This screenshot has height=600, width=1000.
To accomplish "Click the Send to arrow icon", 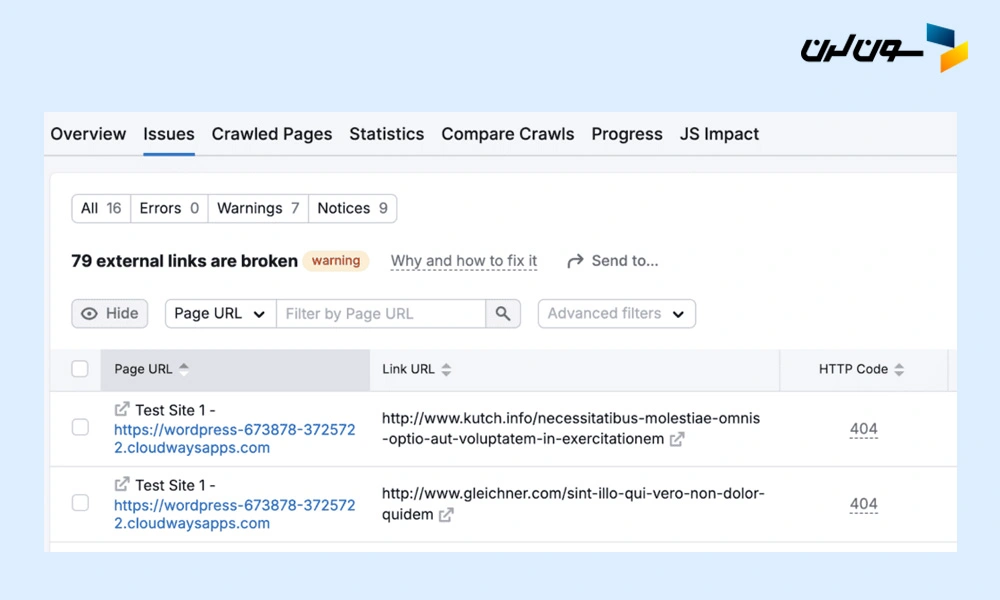I will point(575,261).
